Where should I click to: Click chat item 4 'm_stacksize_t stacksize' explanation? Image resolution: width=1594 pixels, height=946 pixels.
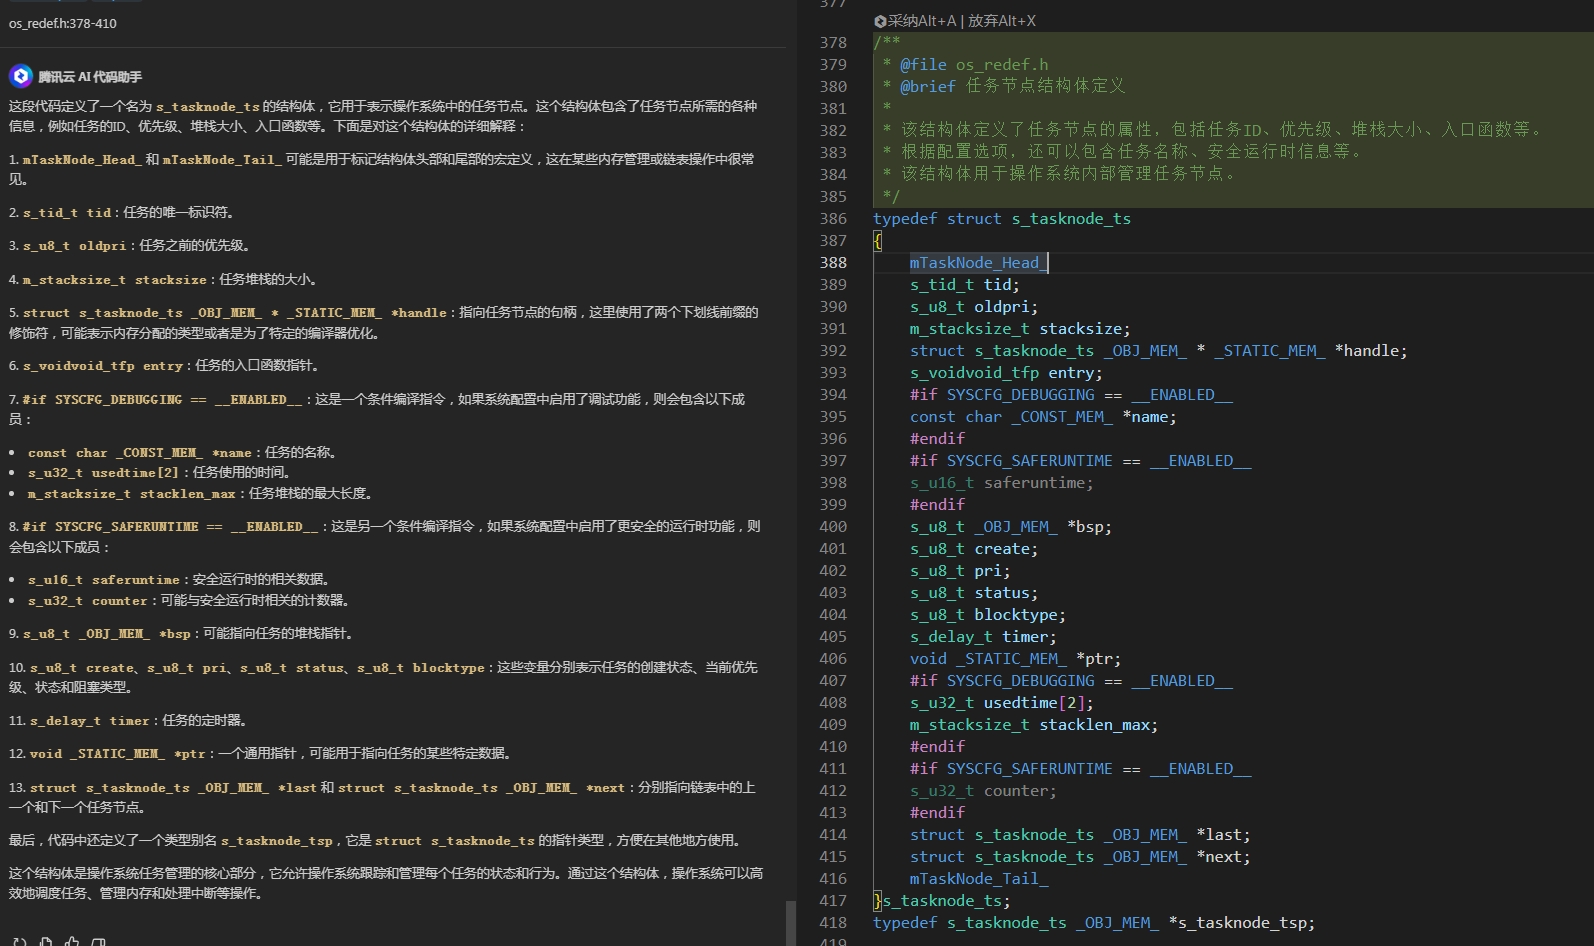pos(163,279)
